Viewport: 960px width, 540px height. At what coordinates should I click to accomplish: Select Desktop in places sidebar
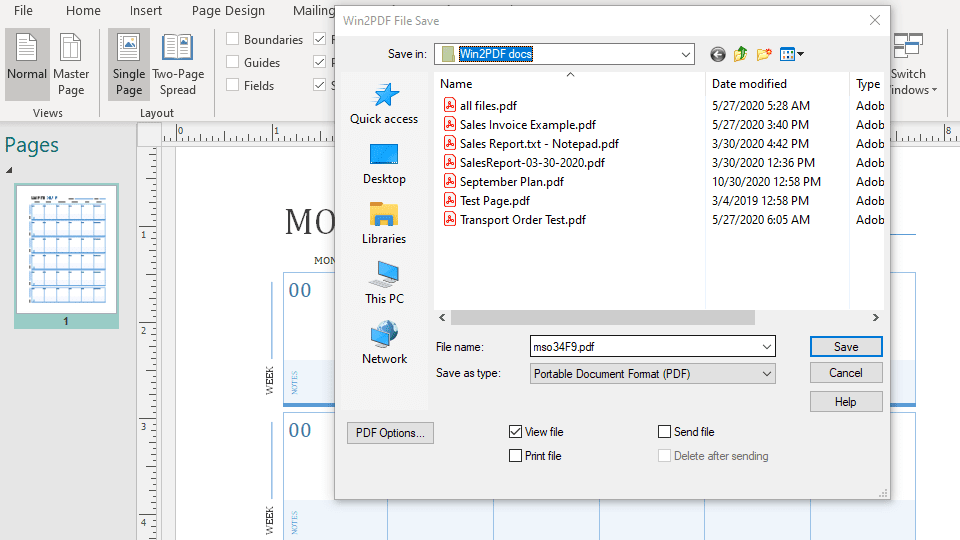click(x=384, y=164)
